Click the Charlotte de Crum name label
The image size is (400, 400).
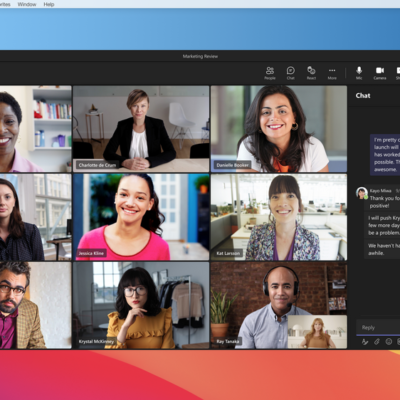coord(97,165)
